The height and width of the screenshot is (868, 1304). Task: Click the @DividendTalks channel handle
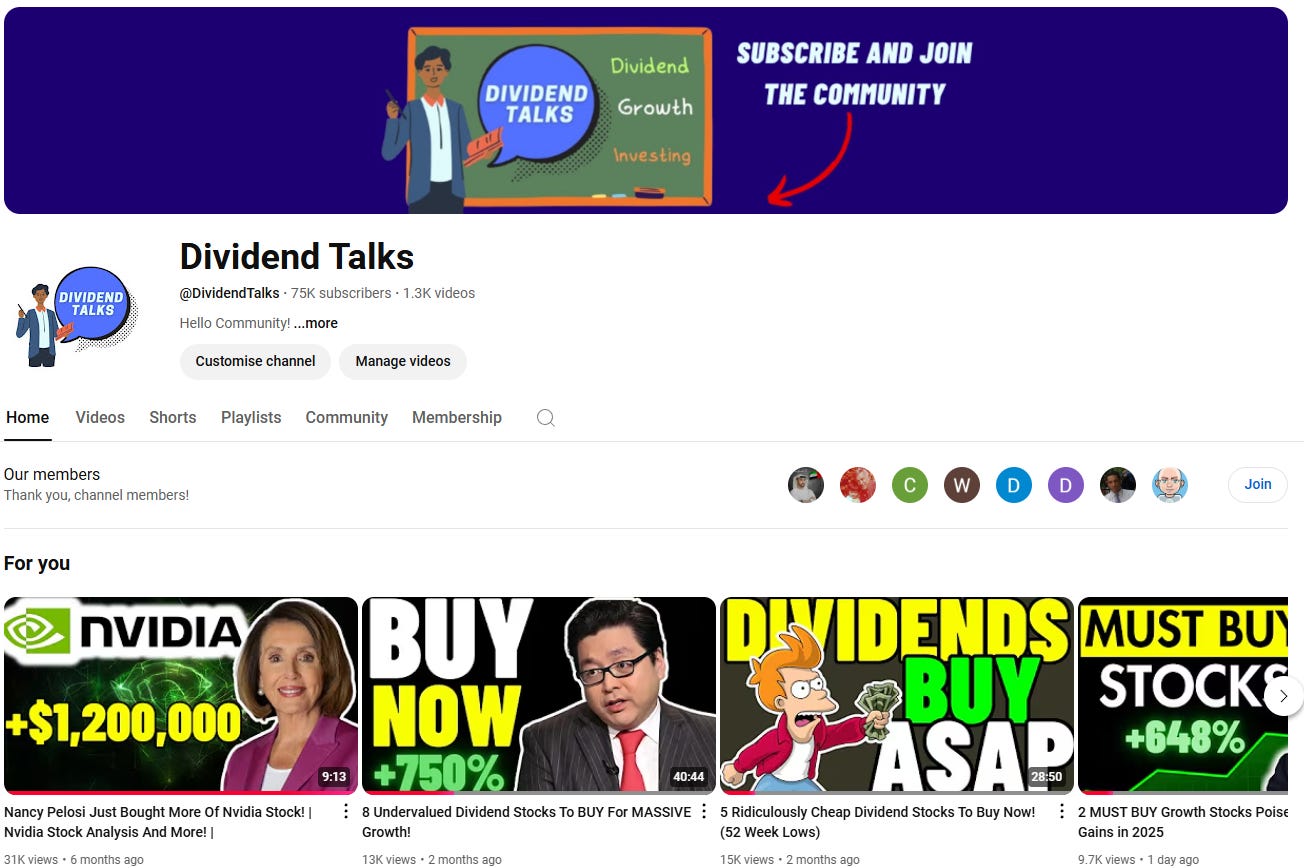(x=230, y=293)
